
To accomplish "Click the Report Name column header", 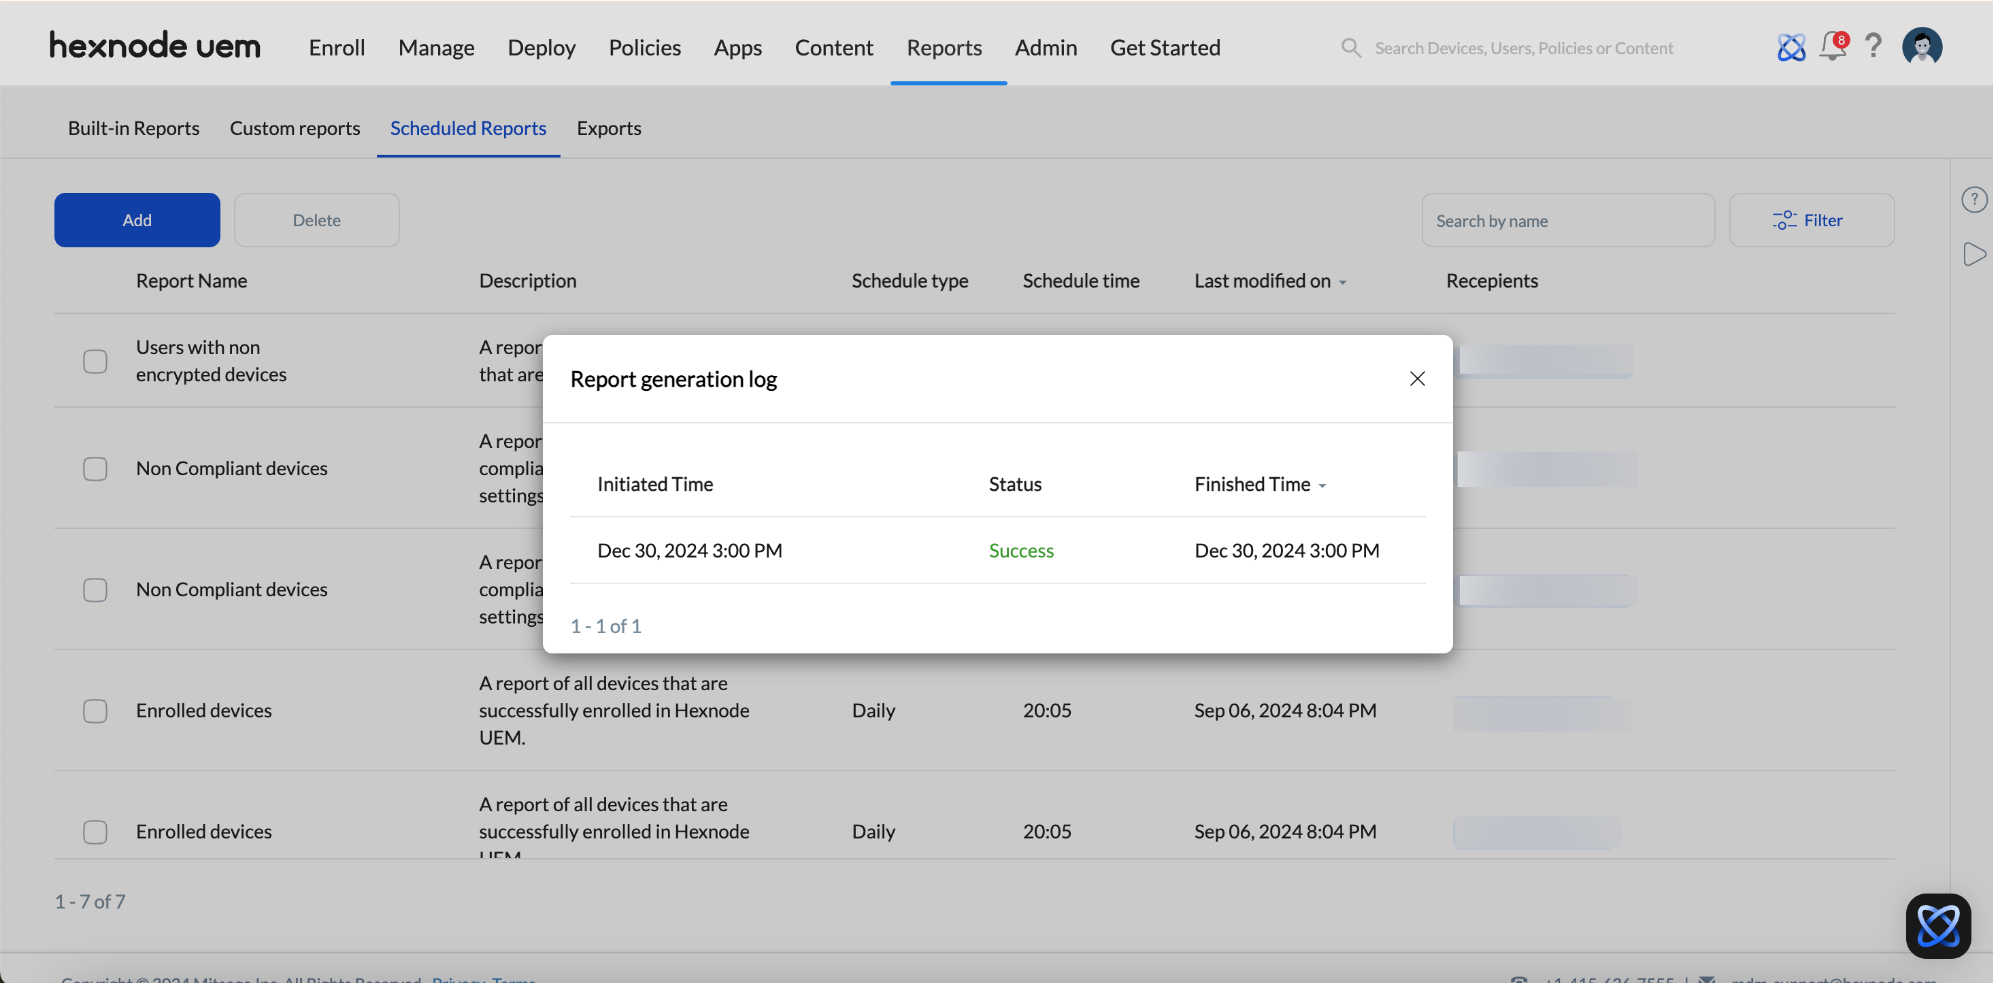I will pos(192,281).
